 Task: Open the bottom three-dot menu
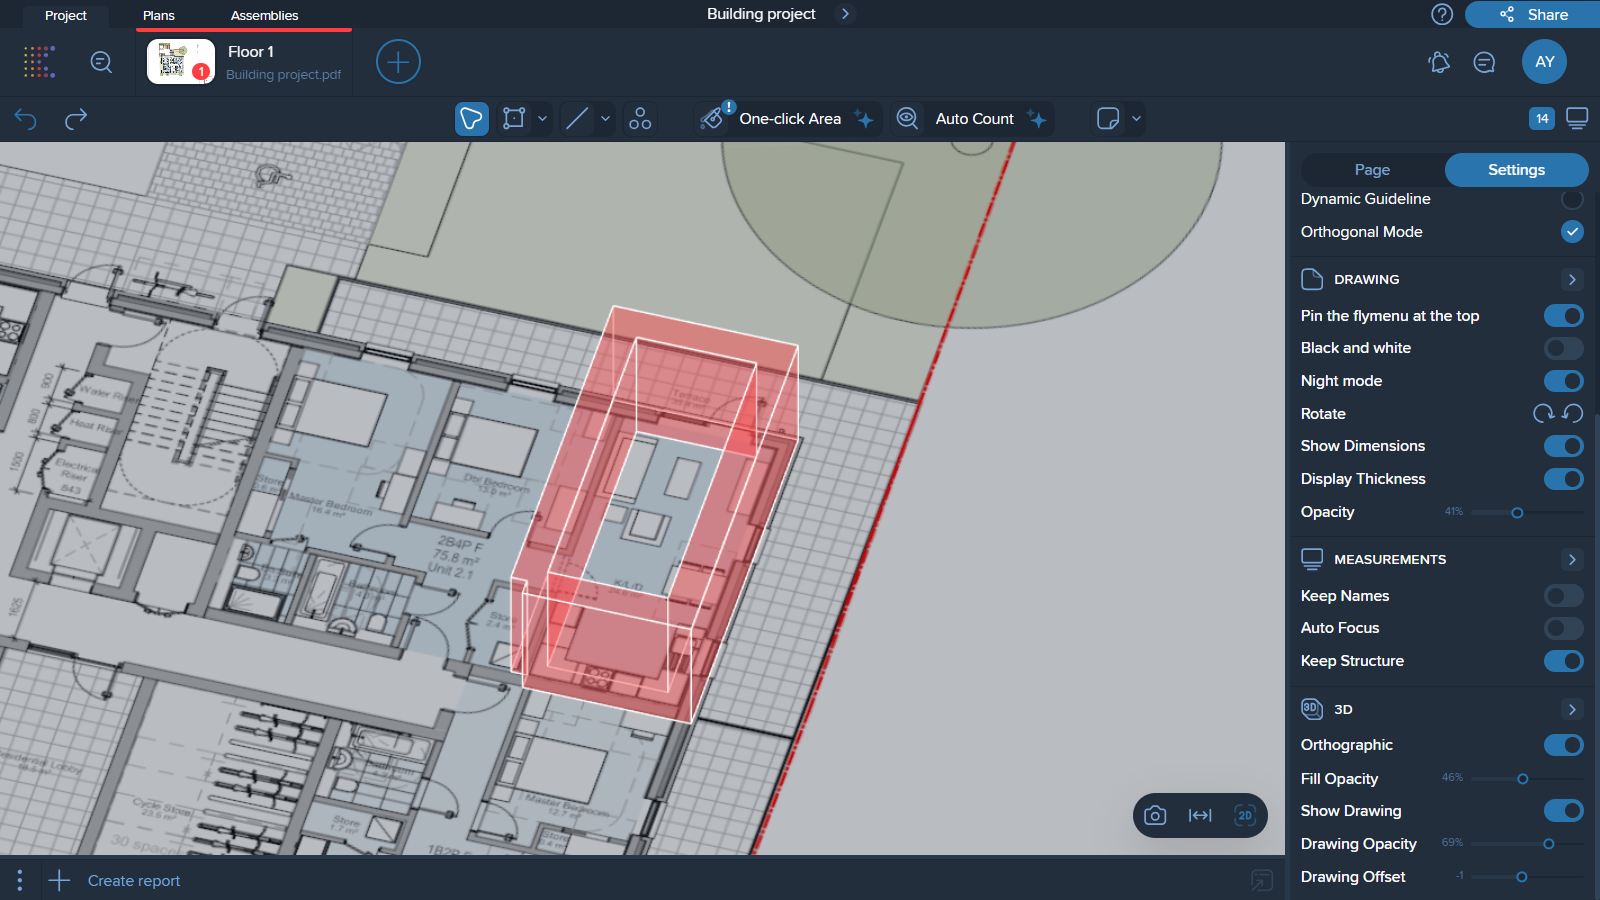click(x=19, y=880)
